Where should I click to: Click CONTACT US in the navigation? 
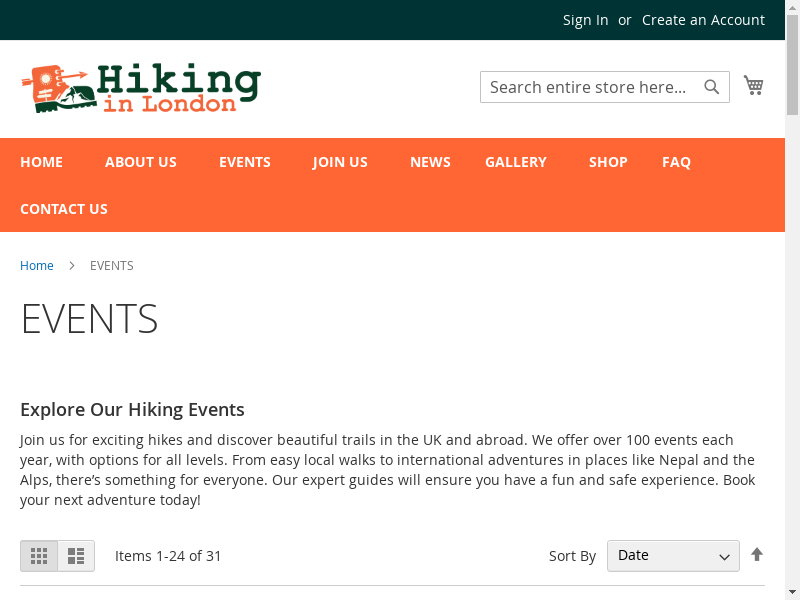[x=64, y=209]
